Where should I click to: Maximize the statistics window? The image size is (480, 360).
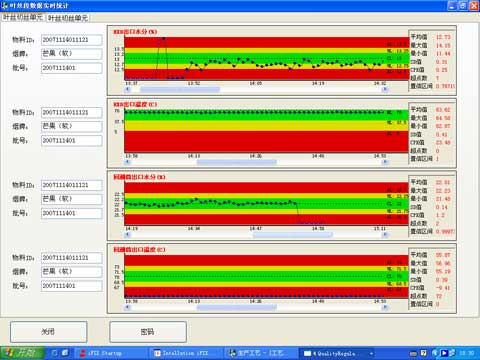(x=463, y=6)
